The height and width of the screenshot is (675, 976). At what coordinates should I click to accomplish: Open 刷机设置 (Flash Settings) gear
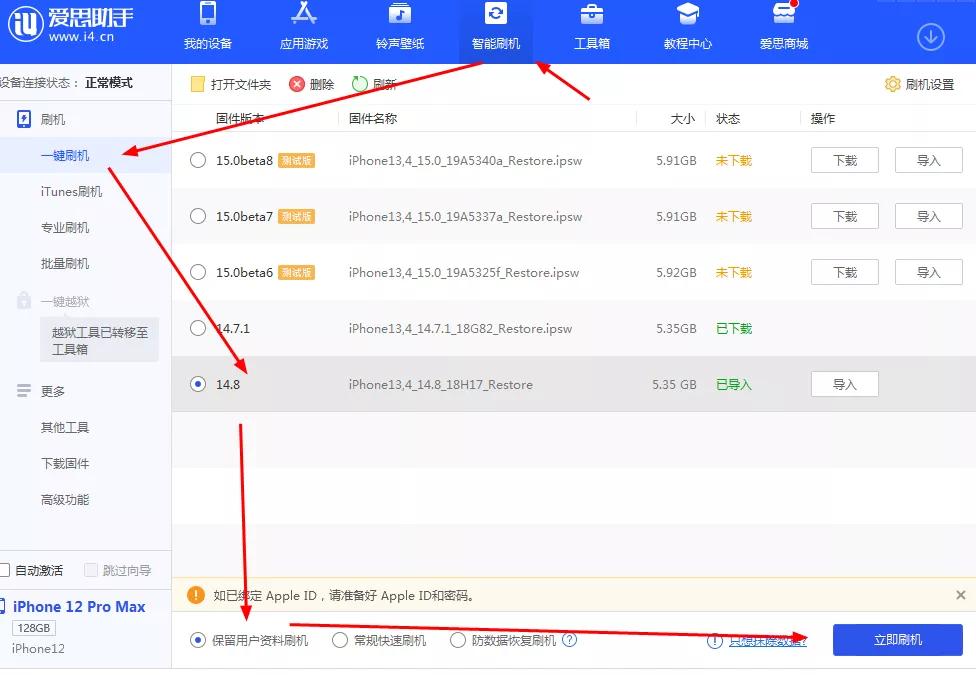coord(917,85)
